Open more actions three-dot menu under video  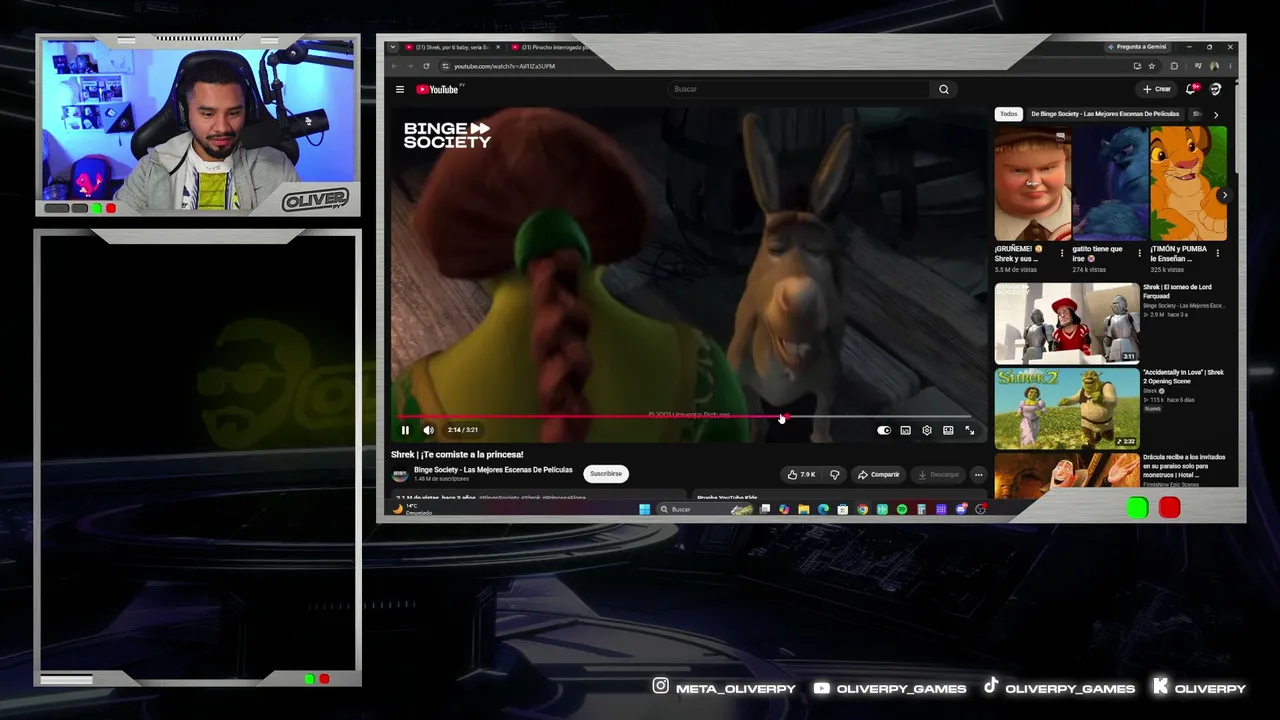(x=978, y=474)
